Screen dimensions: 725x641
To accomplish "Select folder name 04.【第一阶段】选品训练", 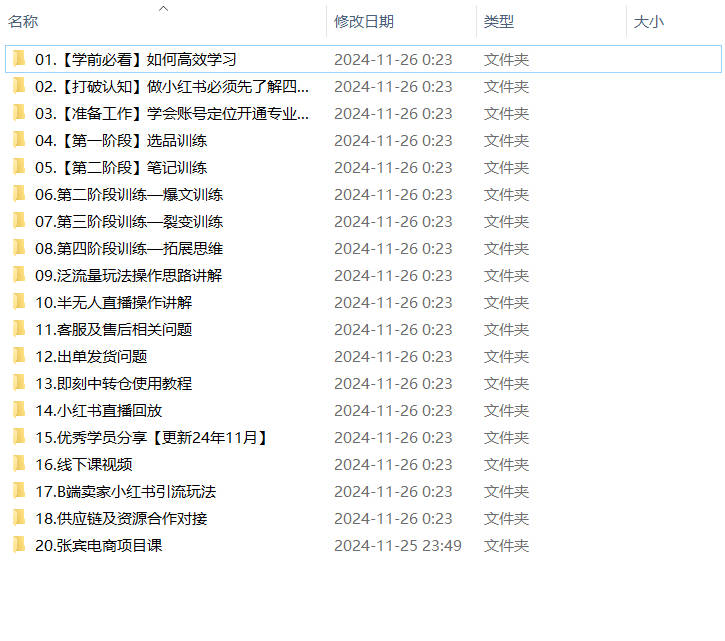I will (121, 141).
